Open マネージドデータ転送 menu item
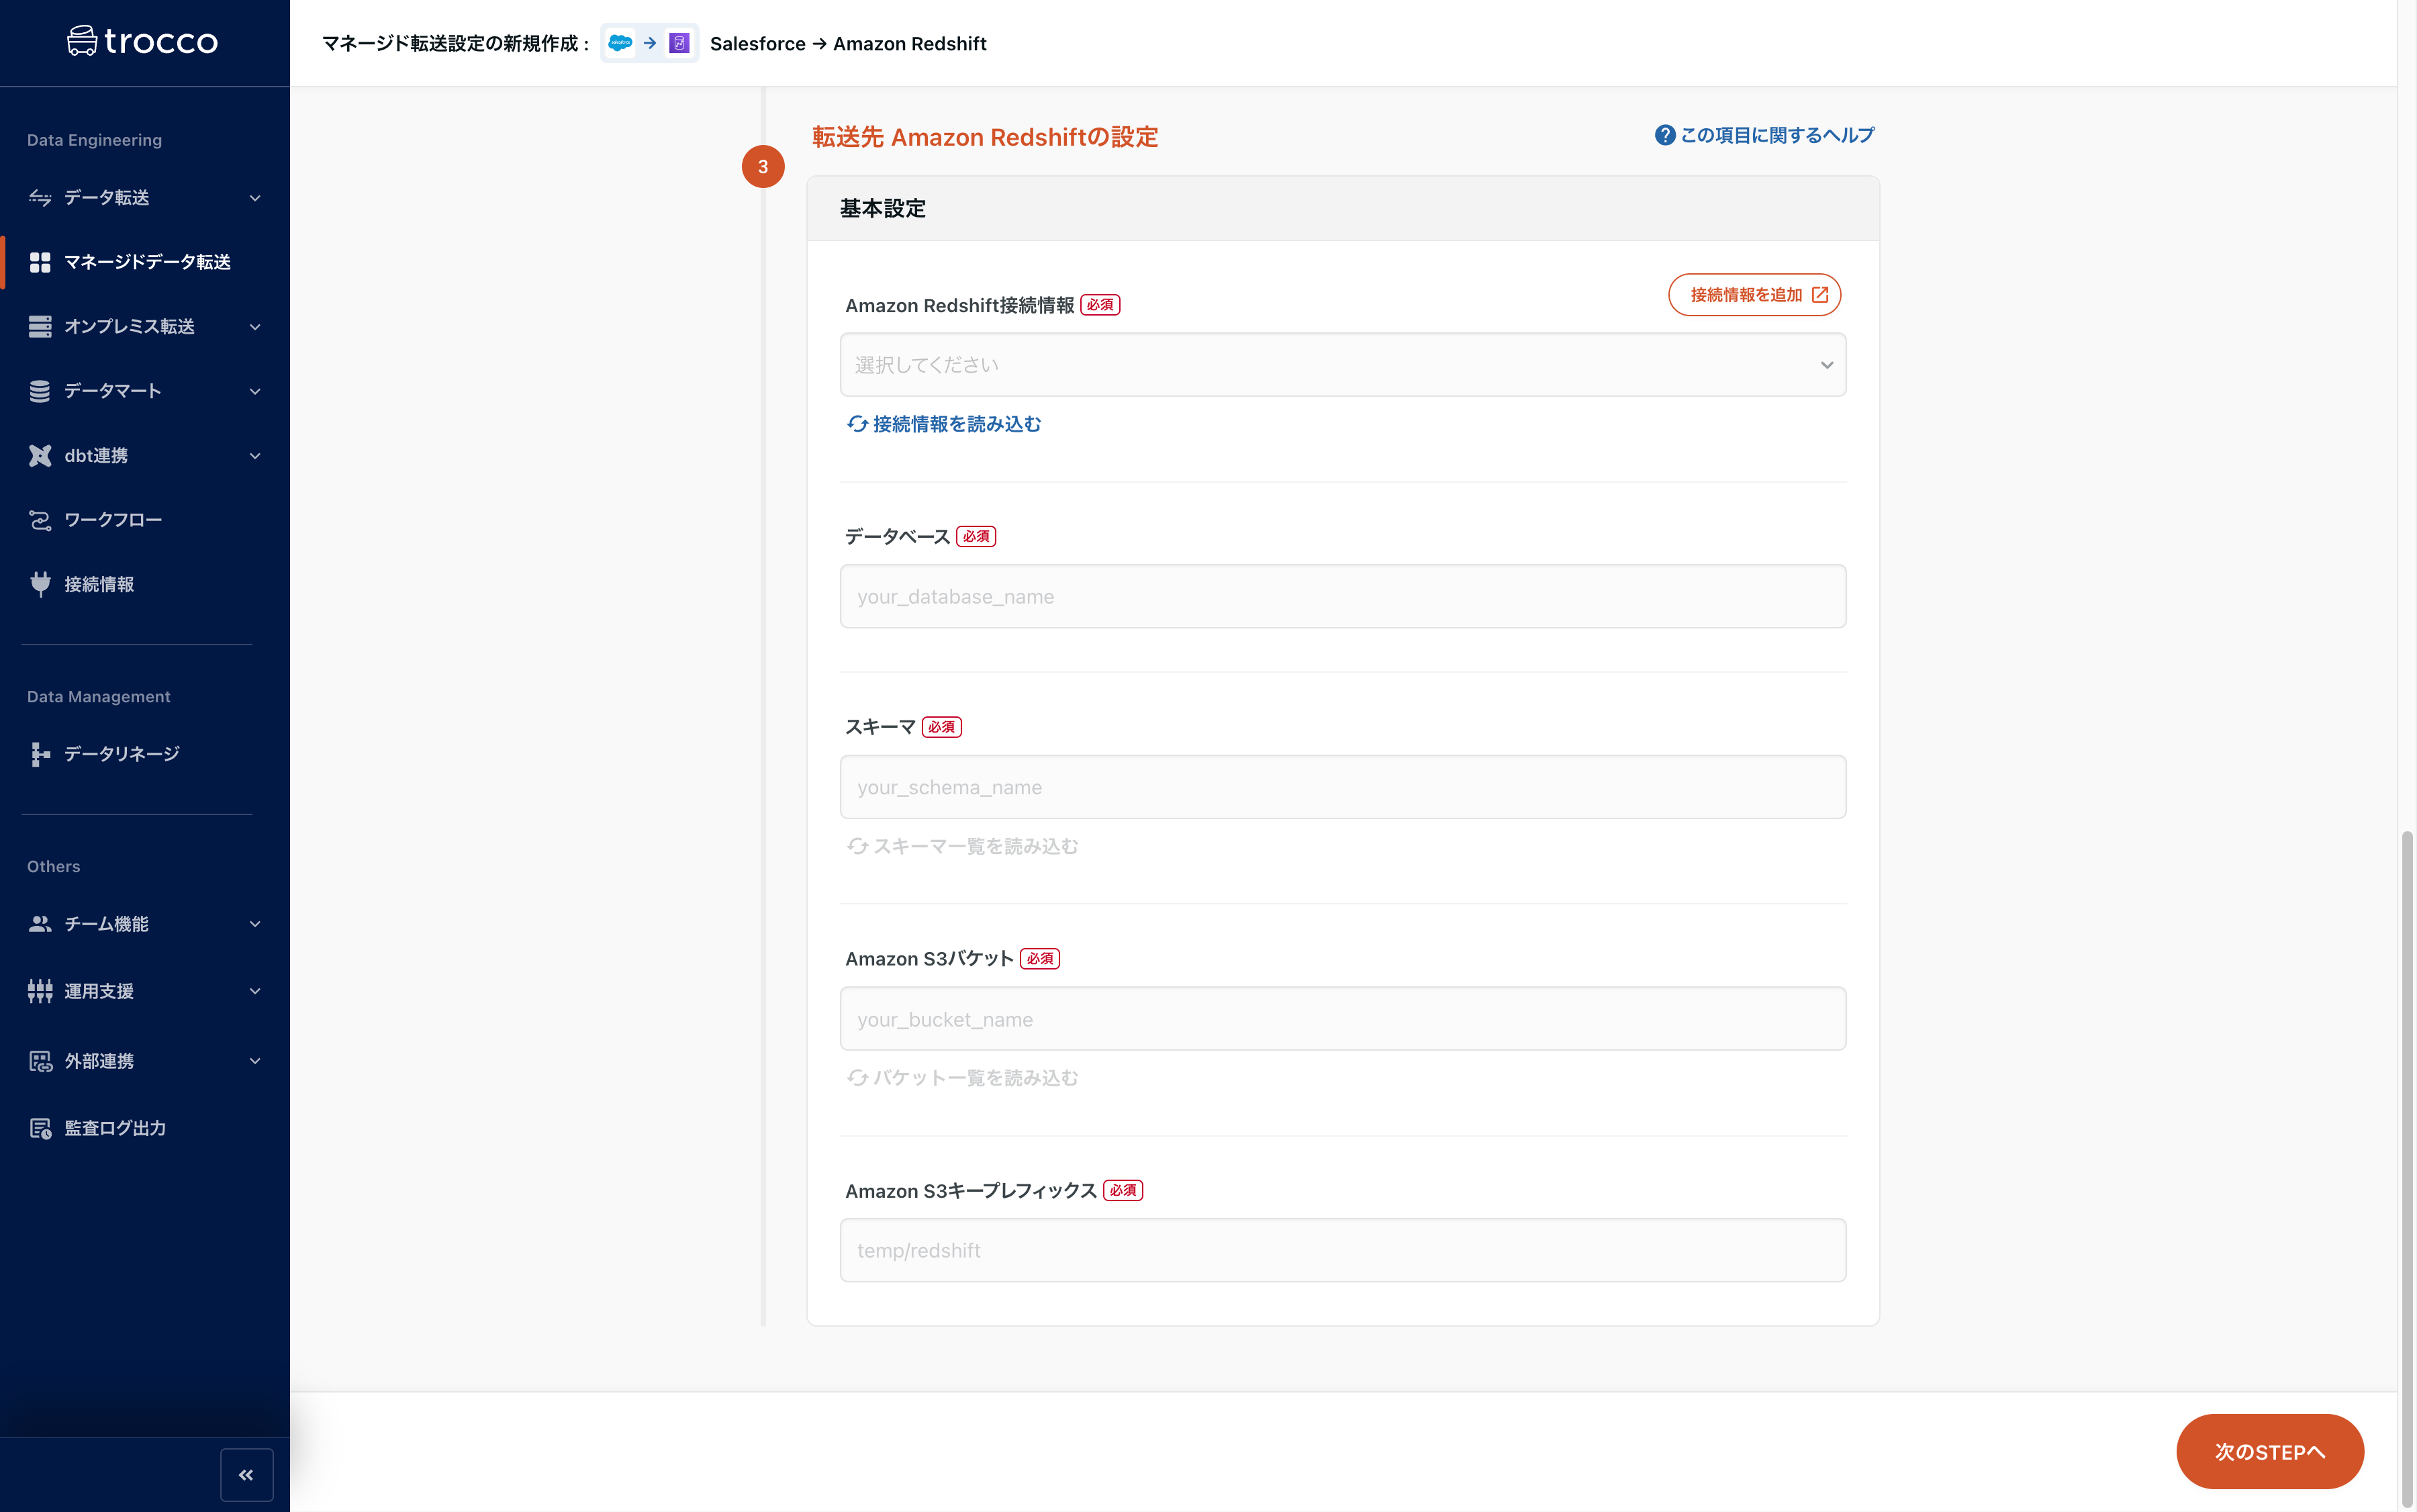The image size is (2417, 1512). [x=145, y=262]
